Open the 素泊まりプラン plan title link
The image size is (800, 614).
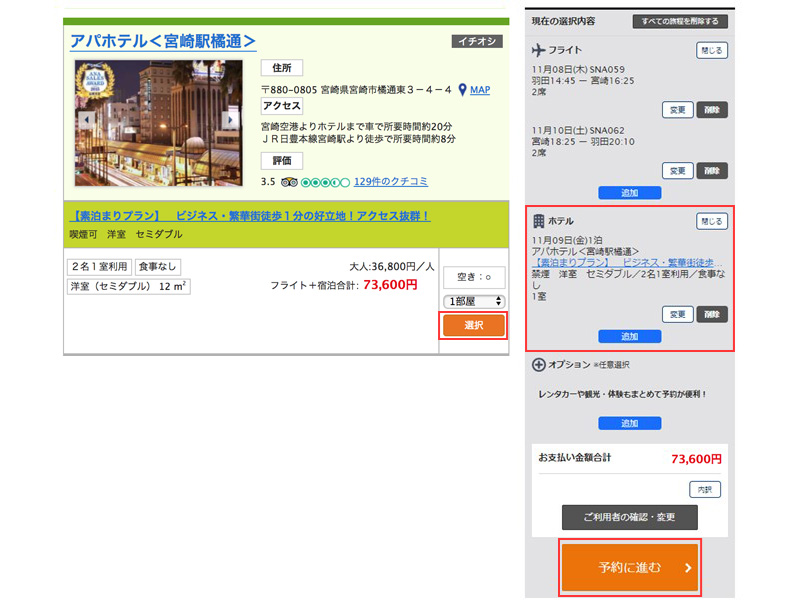pos(250,216)
